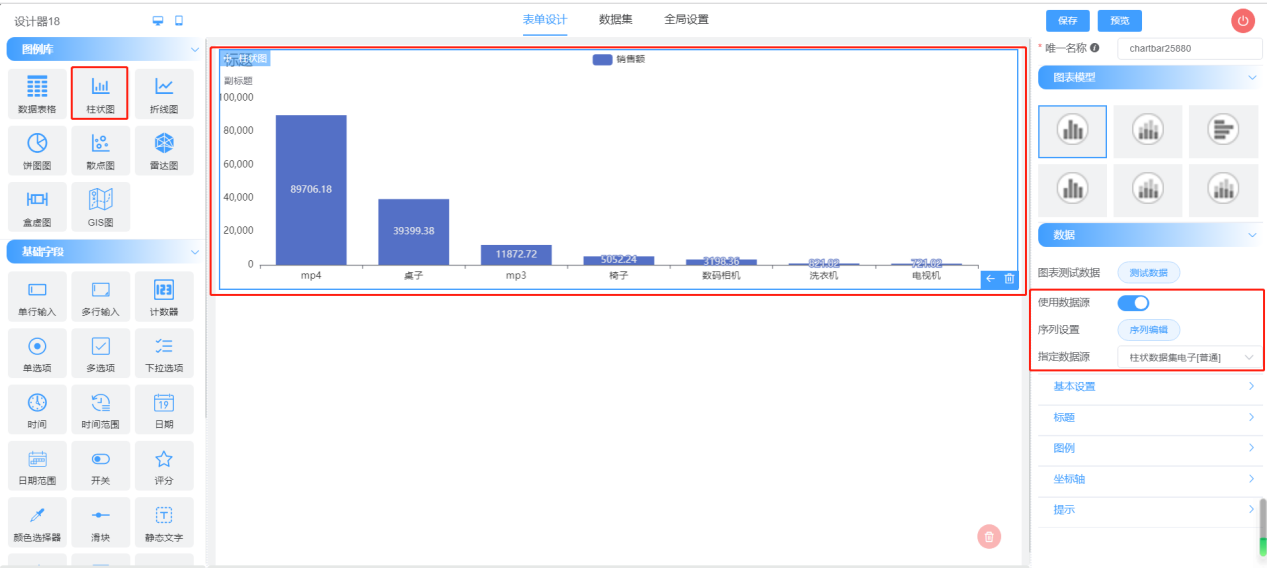The width and height of the screenshot is (1267, 568).
Task: Click the 预览 preview button
Action: click(1119, 20)
